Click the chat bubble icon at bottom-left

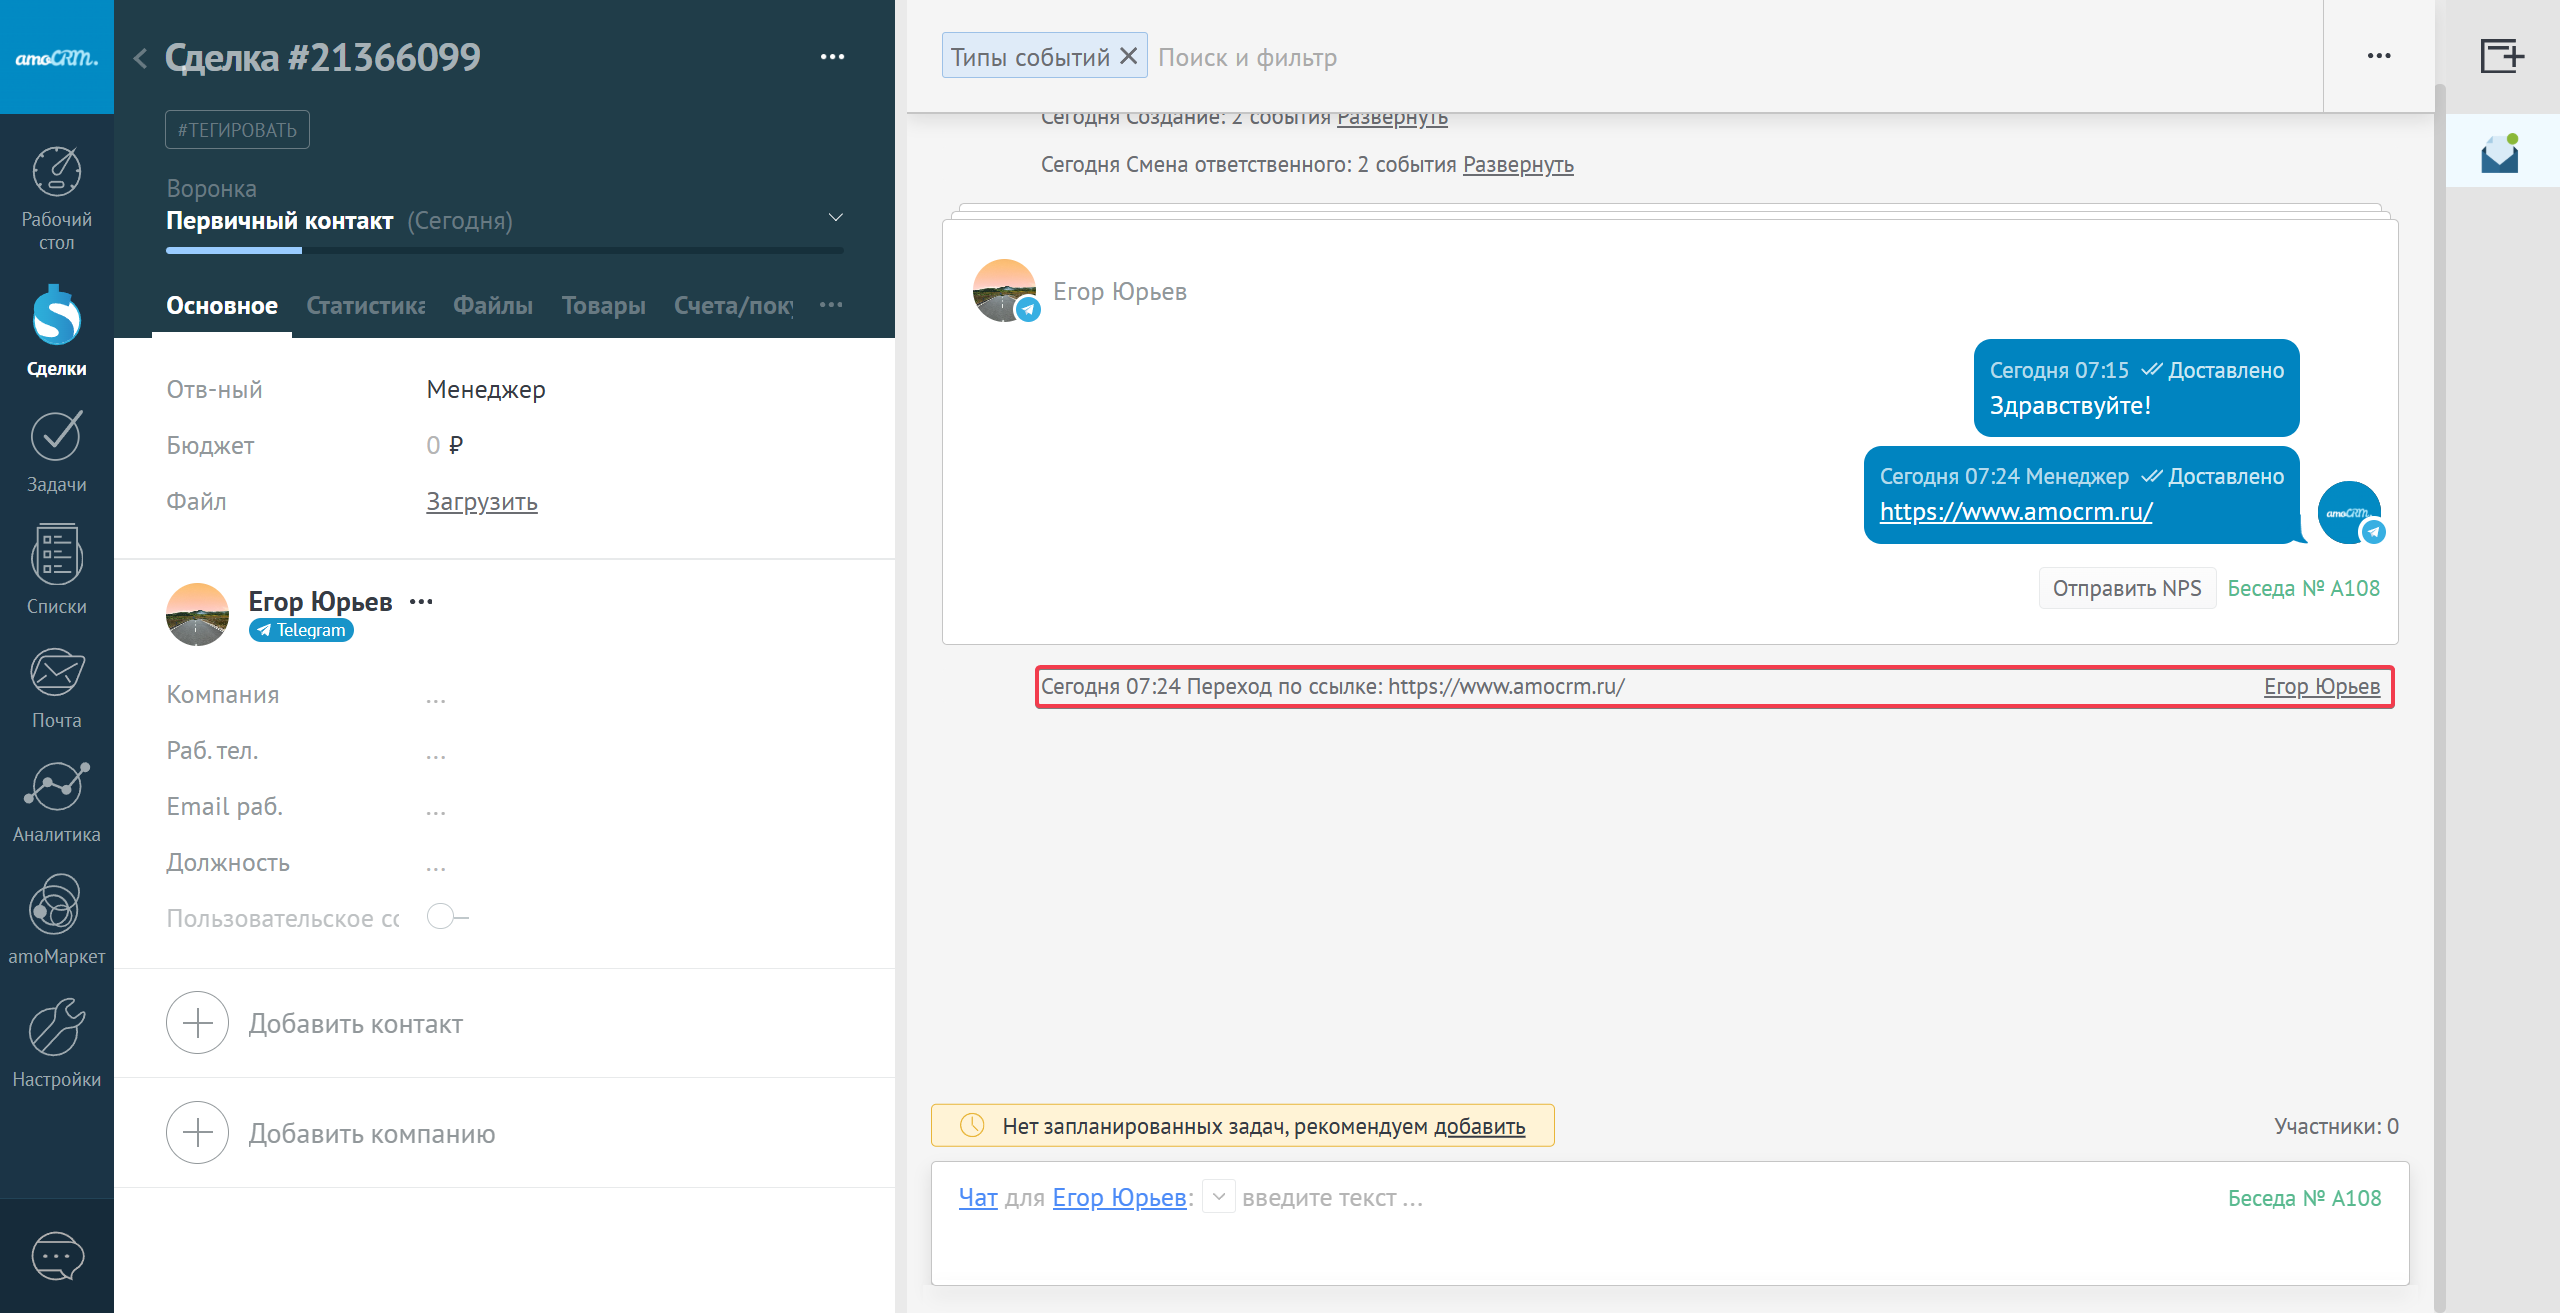pyautogui.click(x=57, y=1256)
